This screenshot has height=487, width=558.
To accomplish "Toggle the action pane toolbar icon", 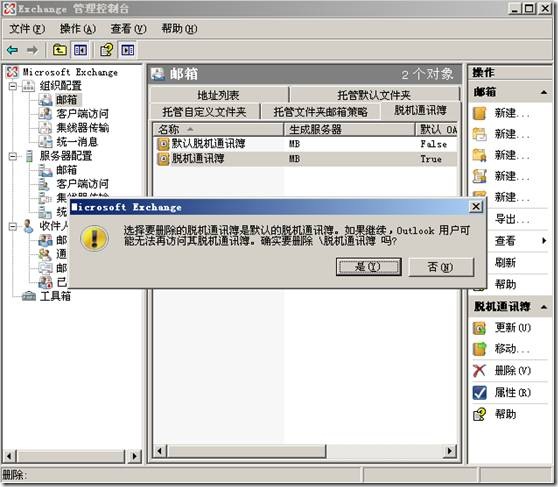I will tap(127, 50).
